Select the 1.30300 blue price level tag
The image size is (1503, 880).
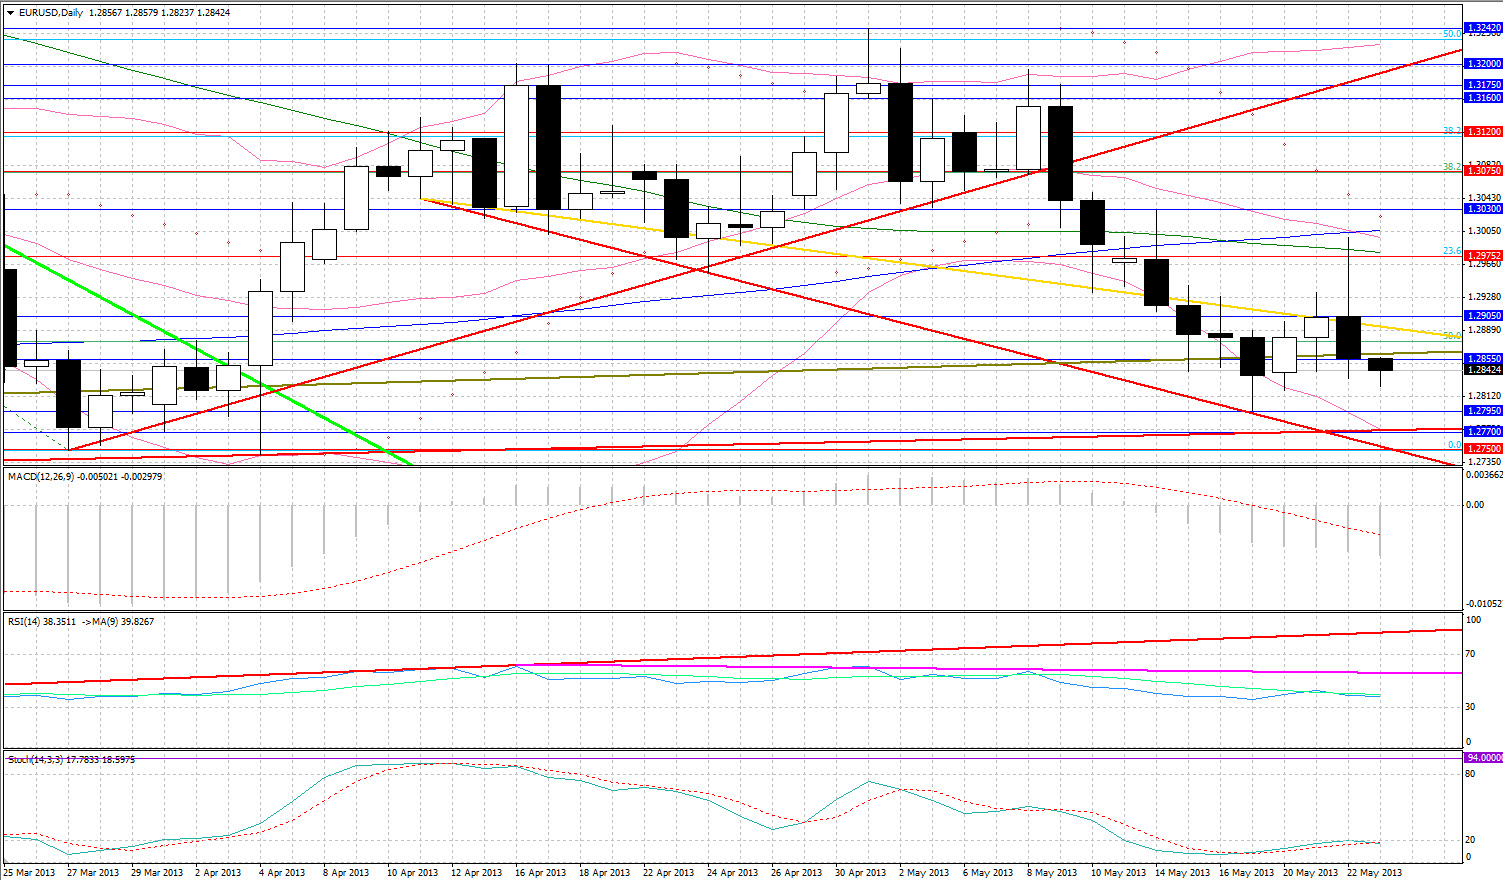click(x=1483, y=209)
